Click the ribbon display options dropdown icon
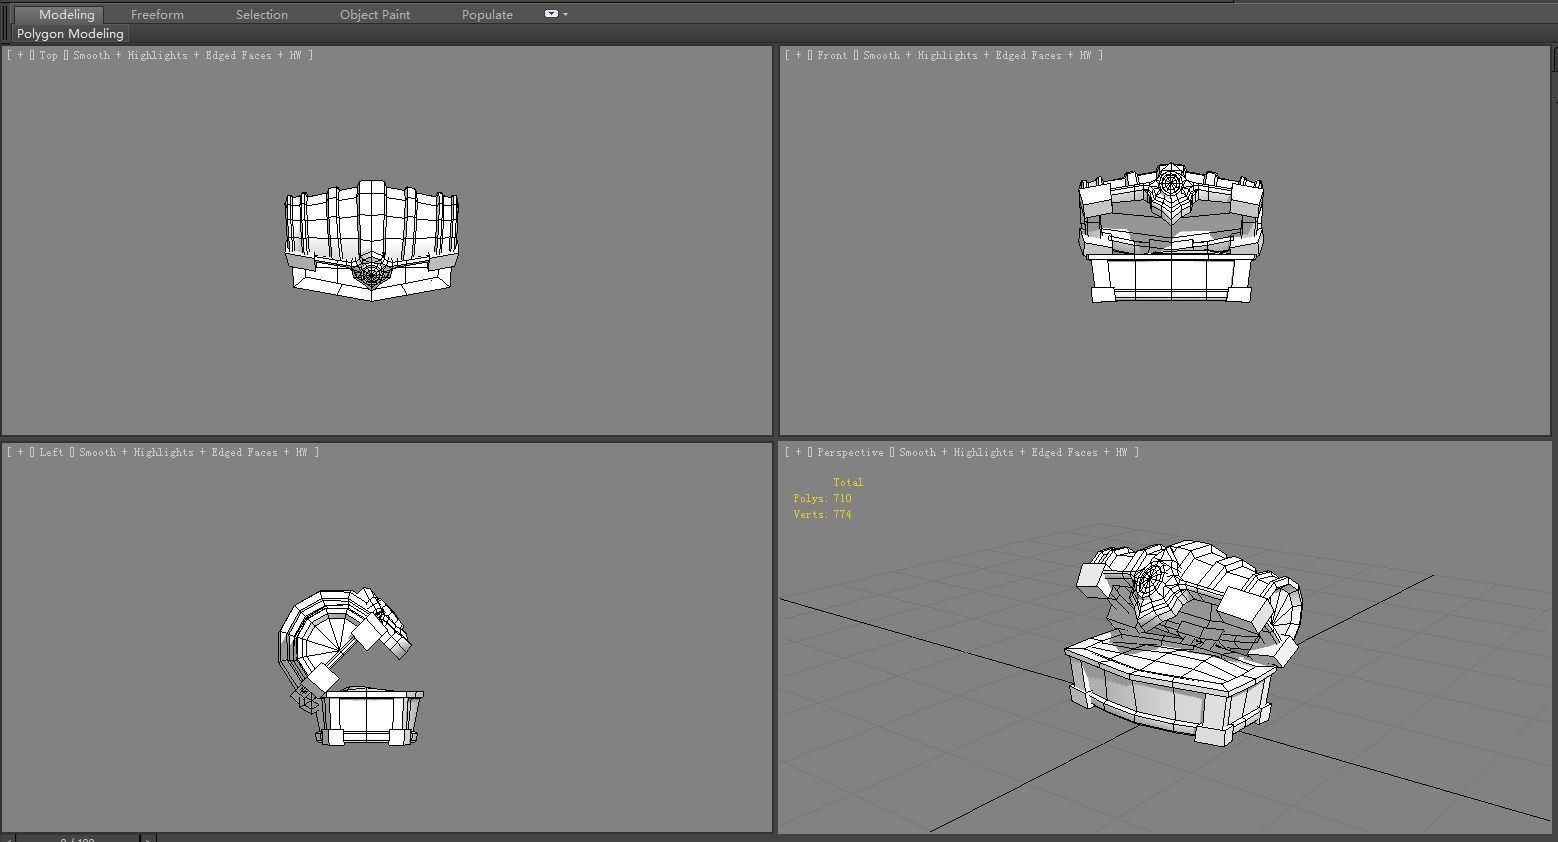 coord(556,14)
